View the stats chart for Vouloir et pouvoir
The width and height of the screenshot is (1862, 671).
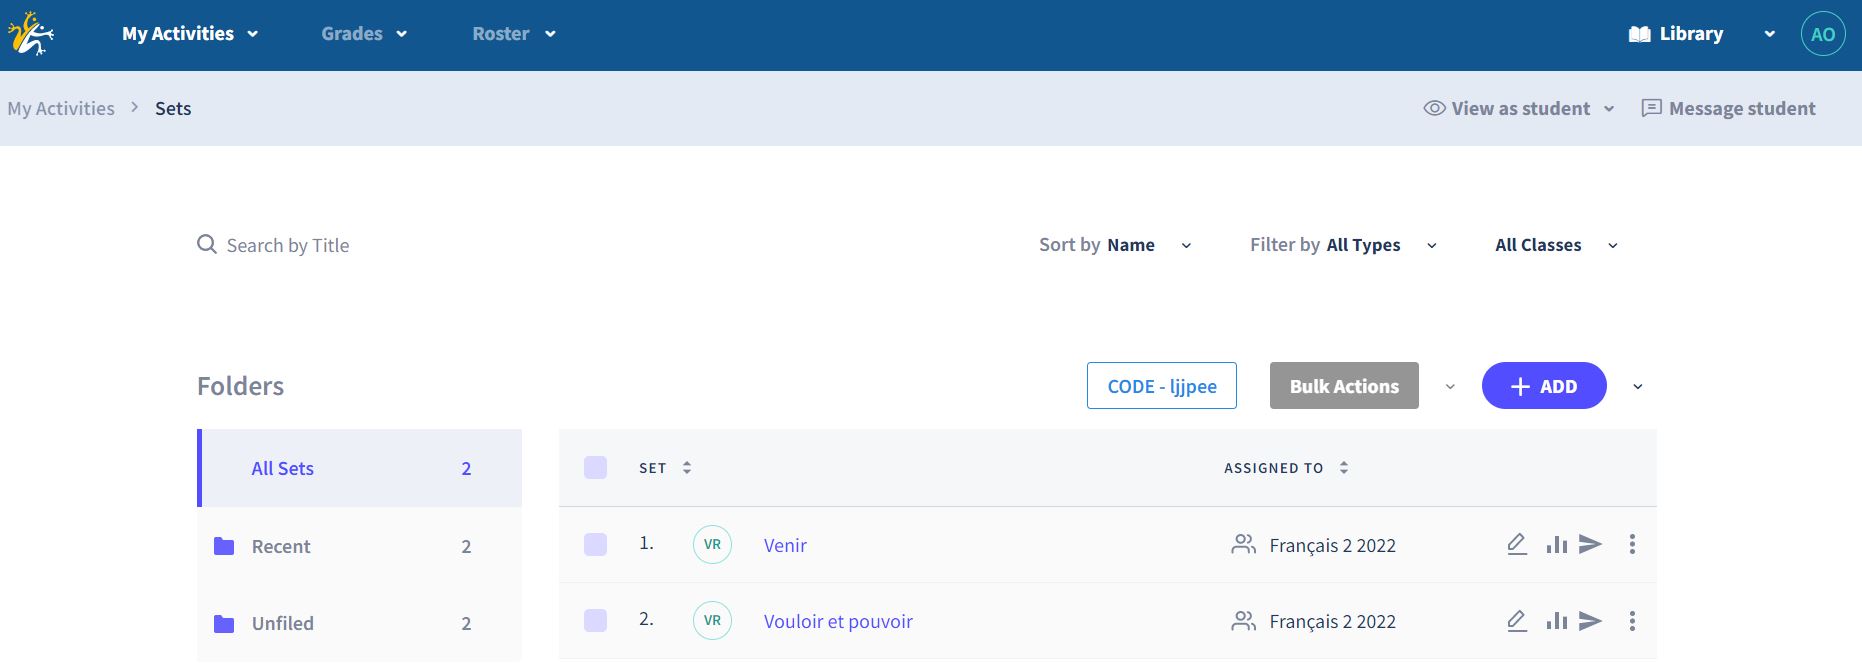(1556, 621)
